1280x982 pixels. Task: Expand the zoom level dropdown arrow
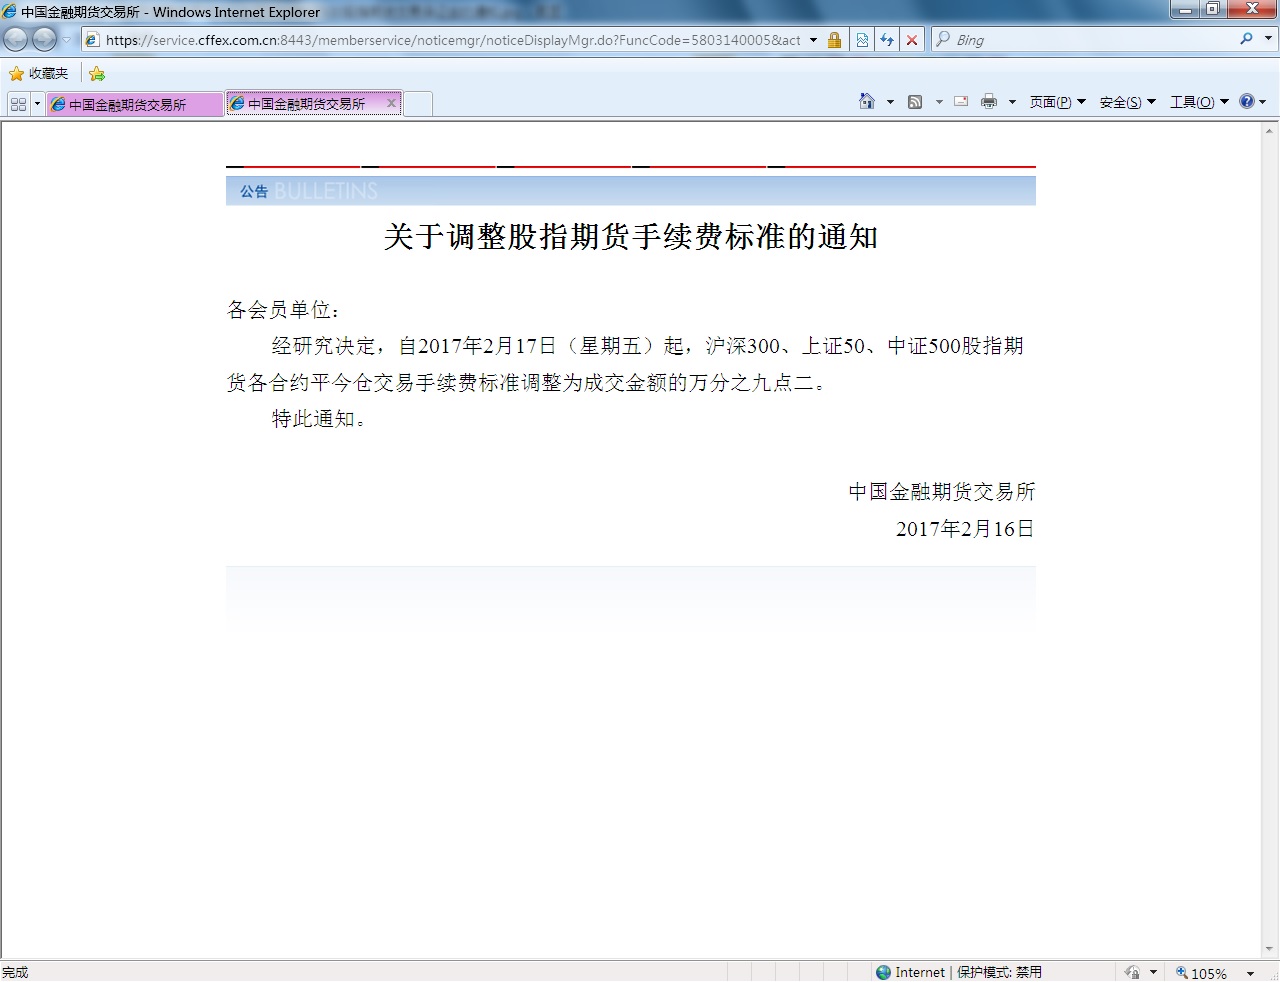(x=1250, y=973)
